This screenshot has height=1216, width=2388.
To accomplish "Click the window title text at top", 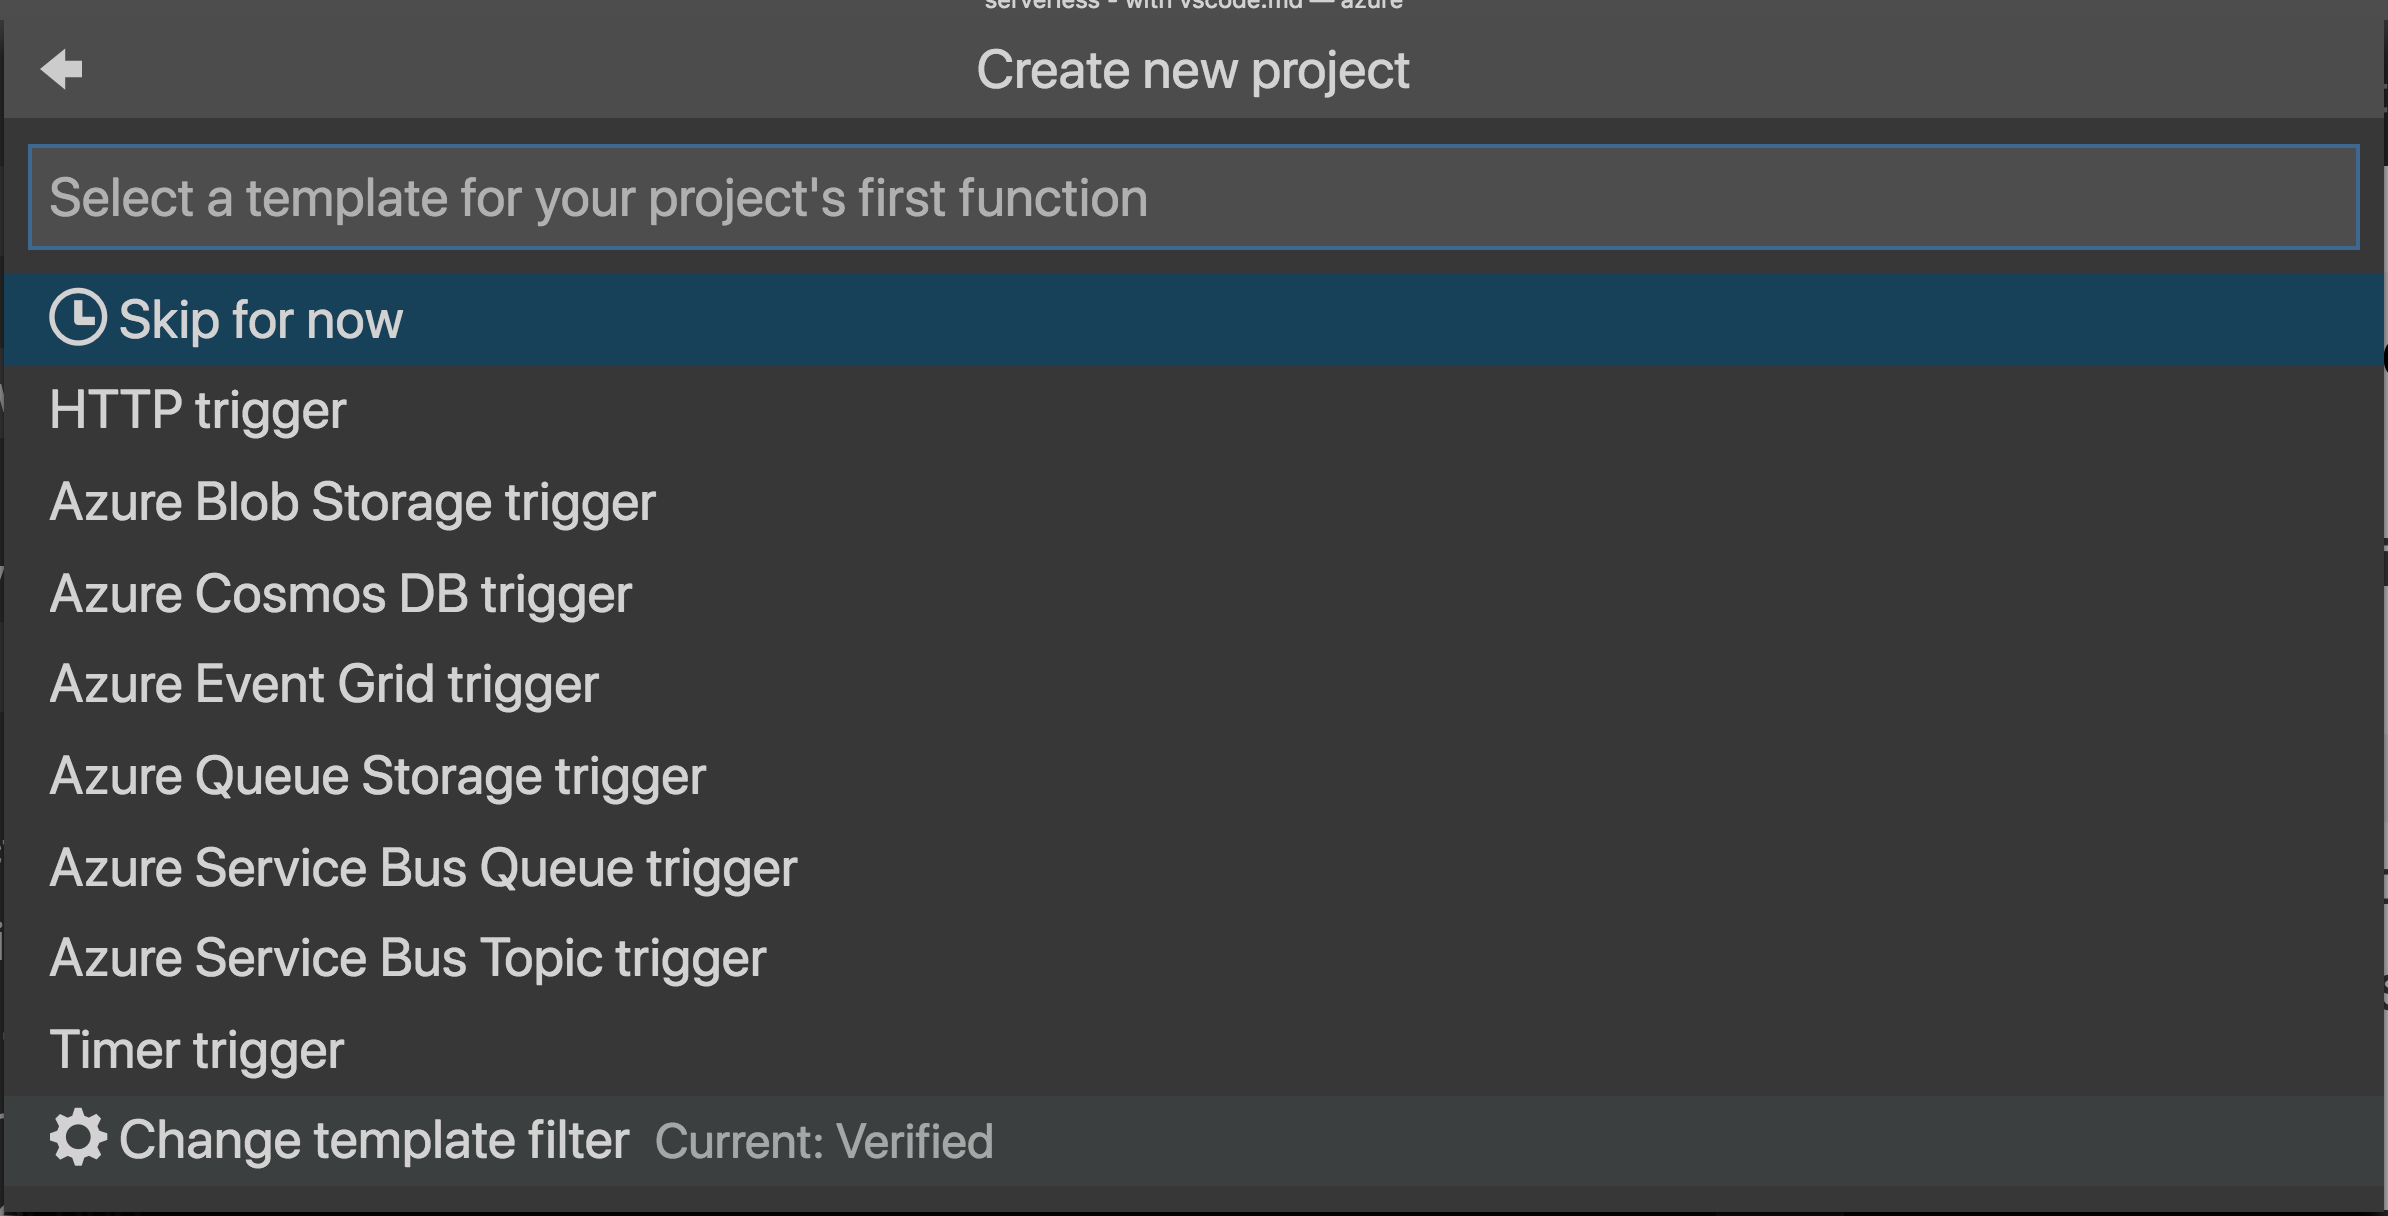I will (1192, 5).
